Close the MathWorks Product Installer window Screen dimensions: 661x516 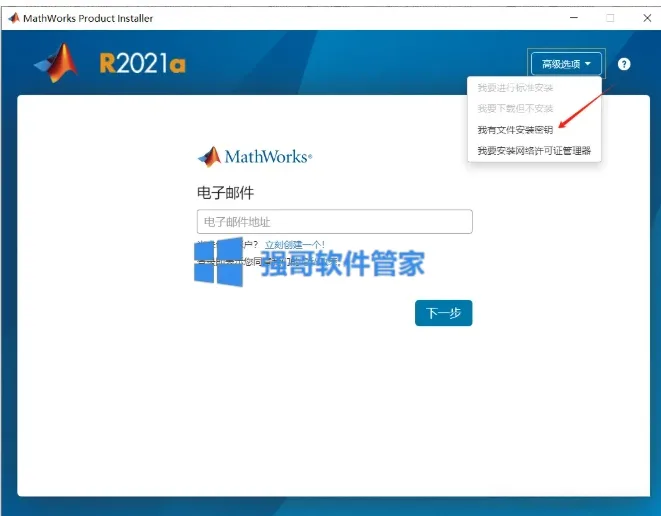coord(647,18)
